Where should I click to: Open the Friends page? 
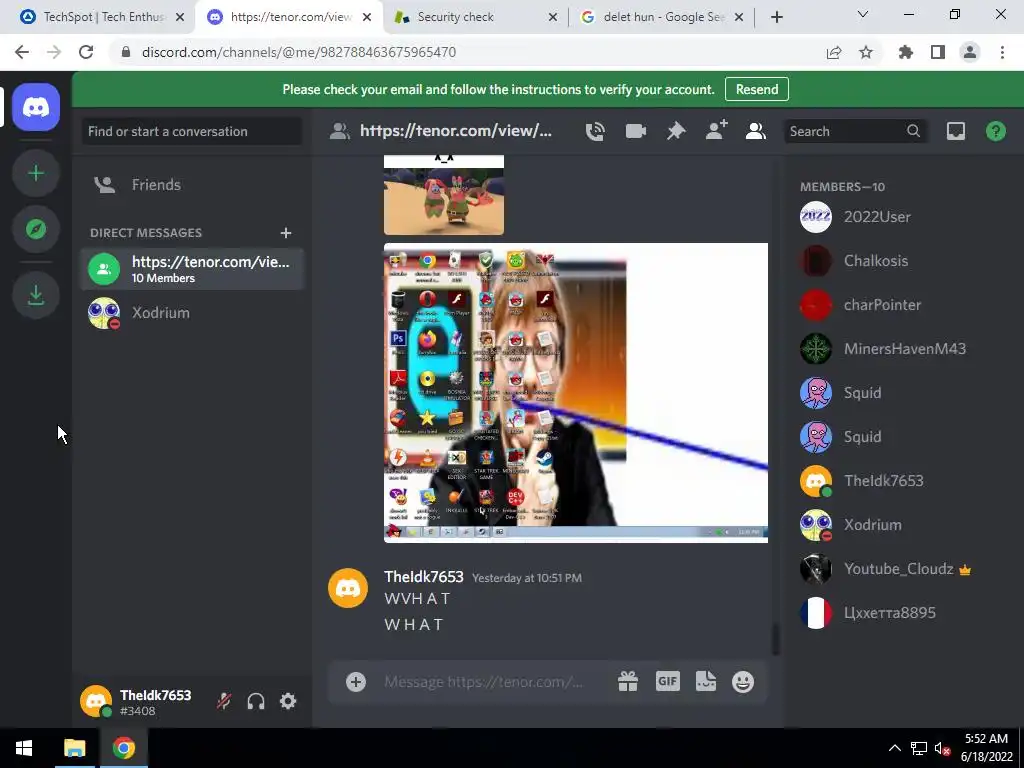192,185
